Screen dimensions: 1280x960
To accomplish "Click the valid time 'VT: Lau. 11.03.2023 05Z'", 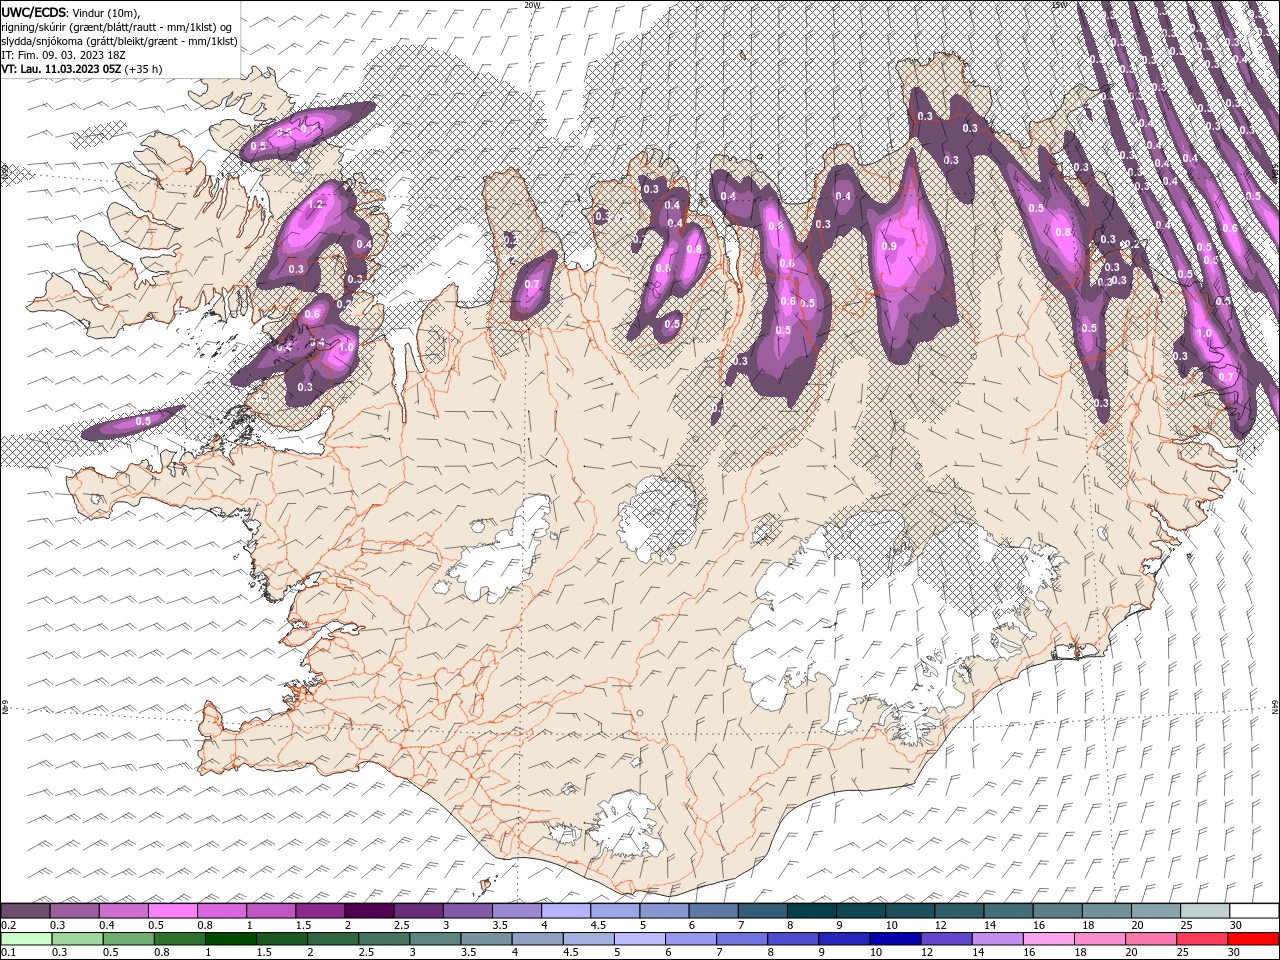I will (x=62, y=69).
